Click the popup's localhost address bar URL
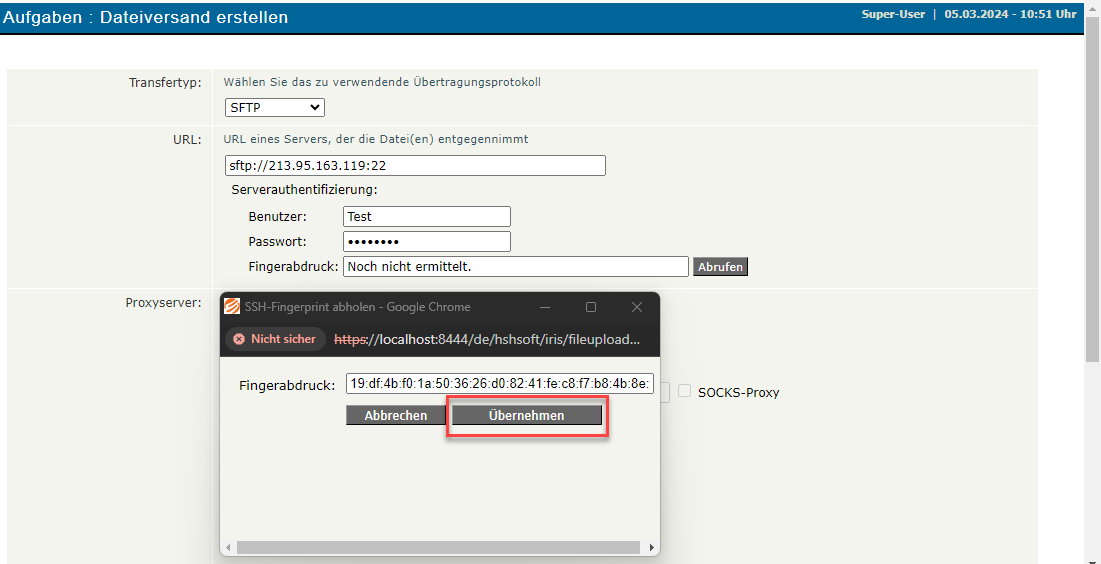Viewport: 1101px width, 564px height. [x=487, y=339]
